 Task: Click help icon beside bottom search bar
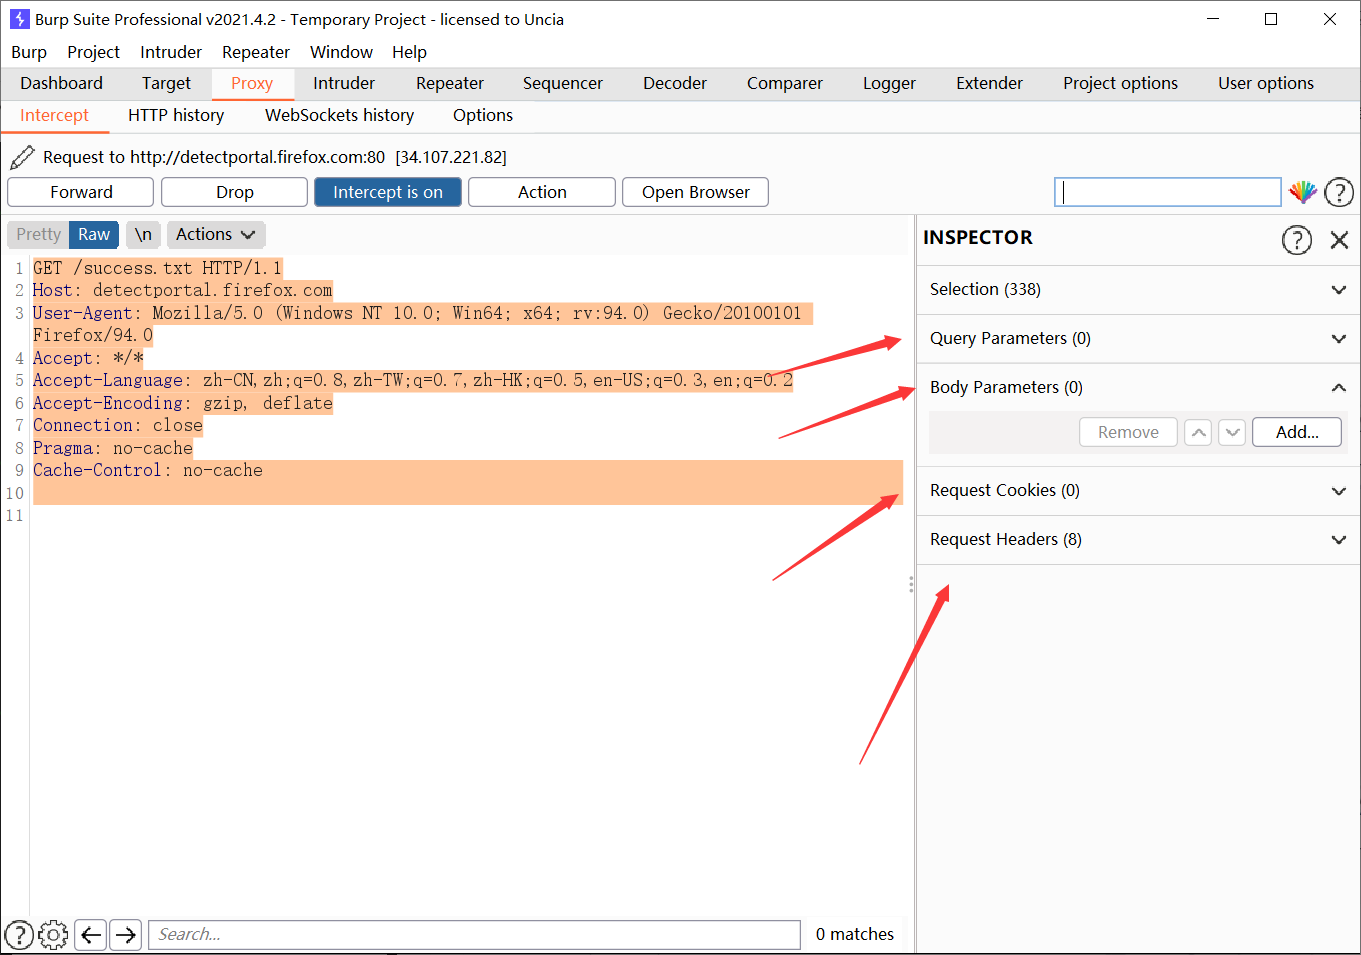point(19,934)
